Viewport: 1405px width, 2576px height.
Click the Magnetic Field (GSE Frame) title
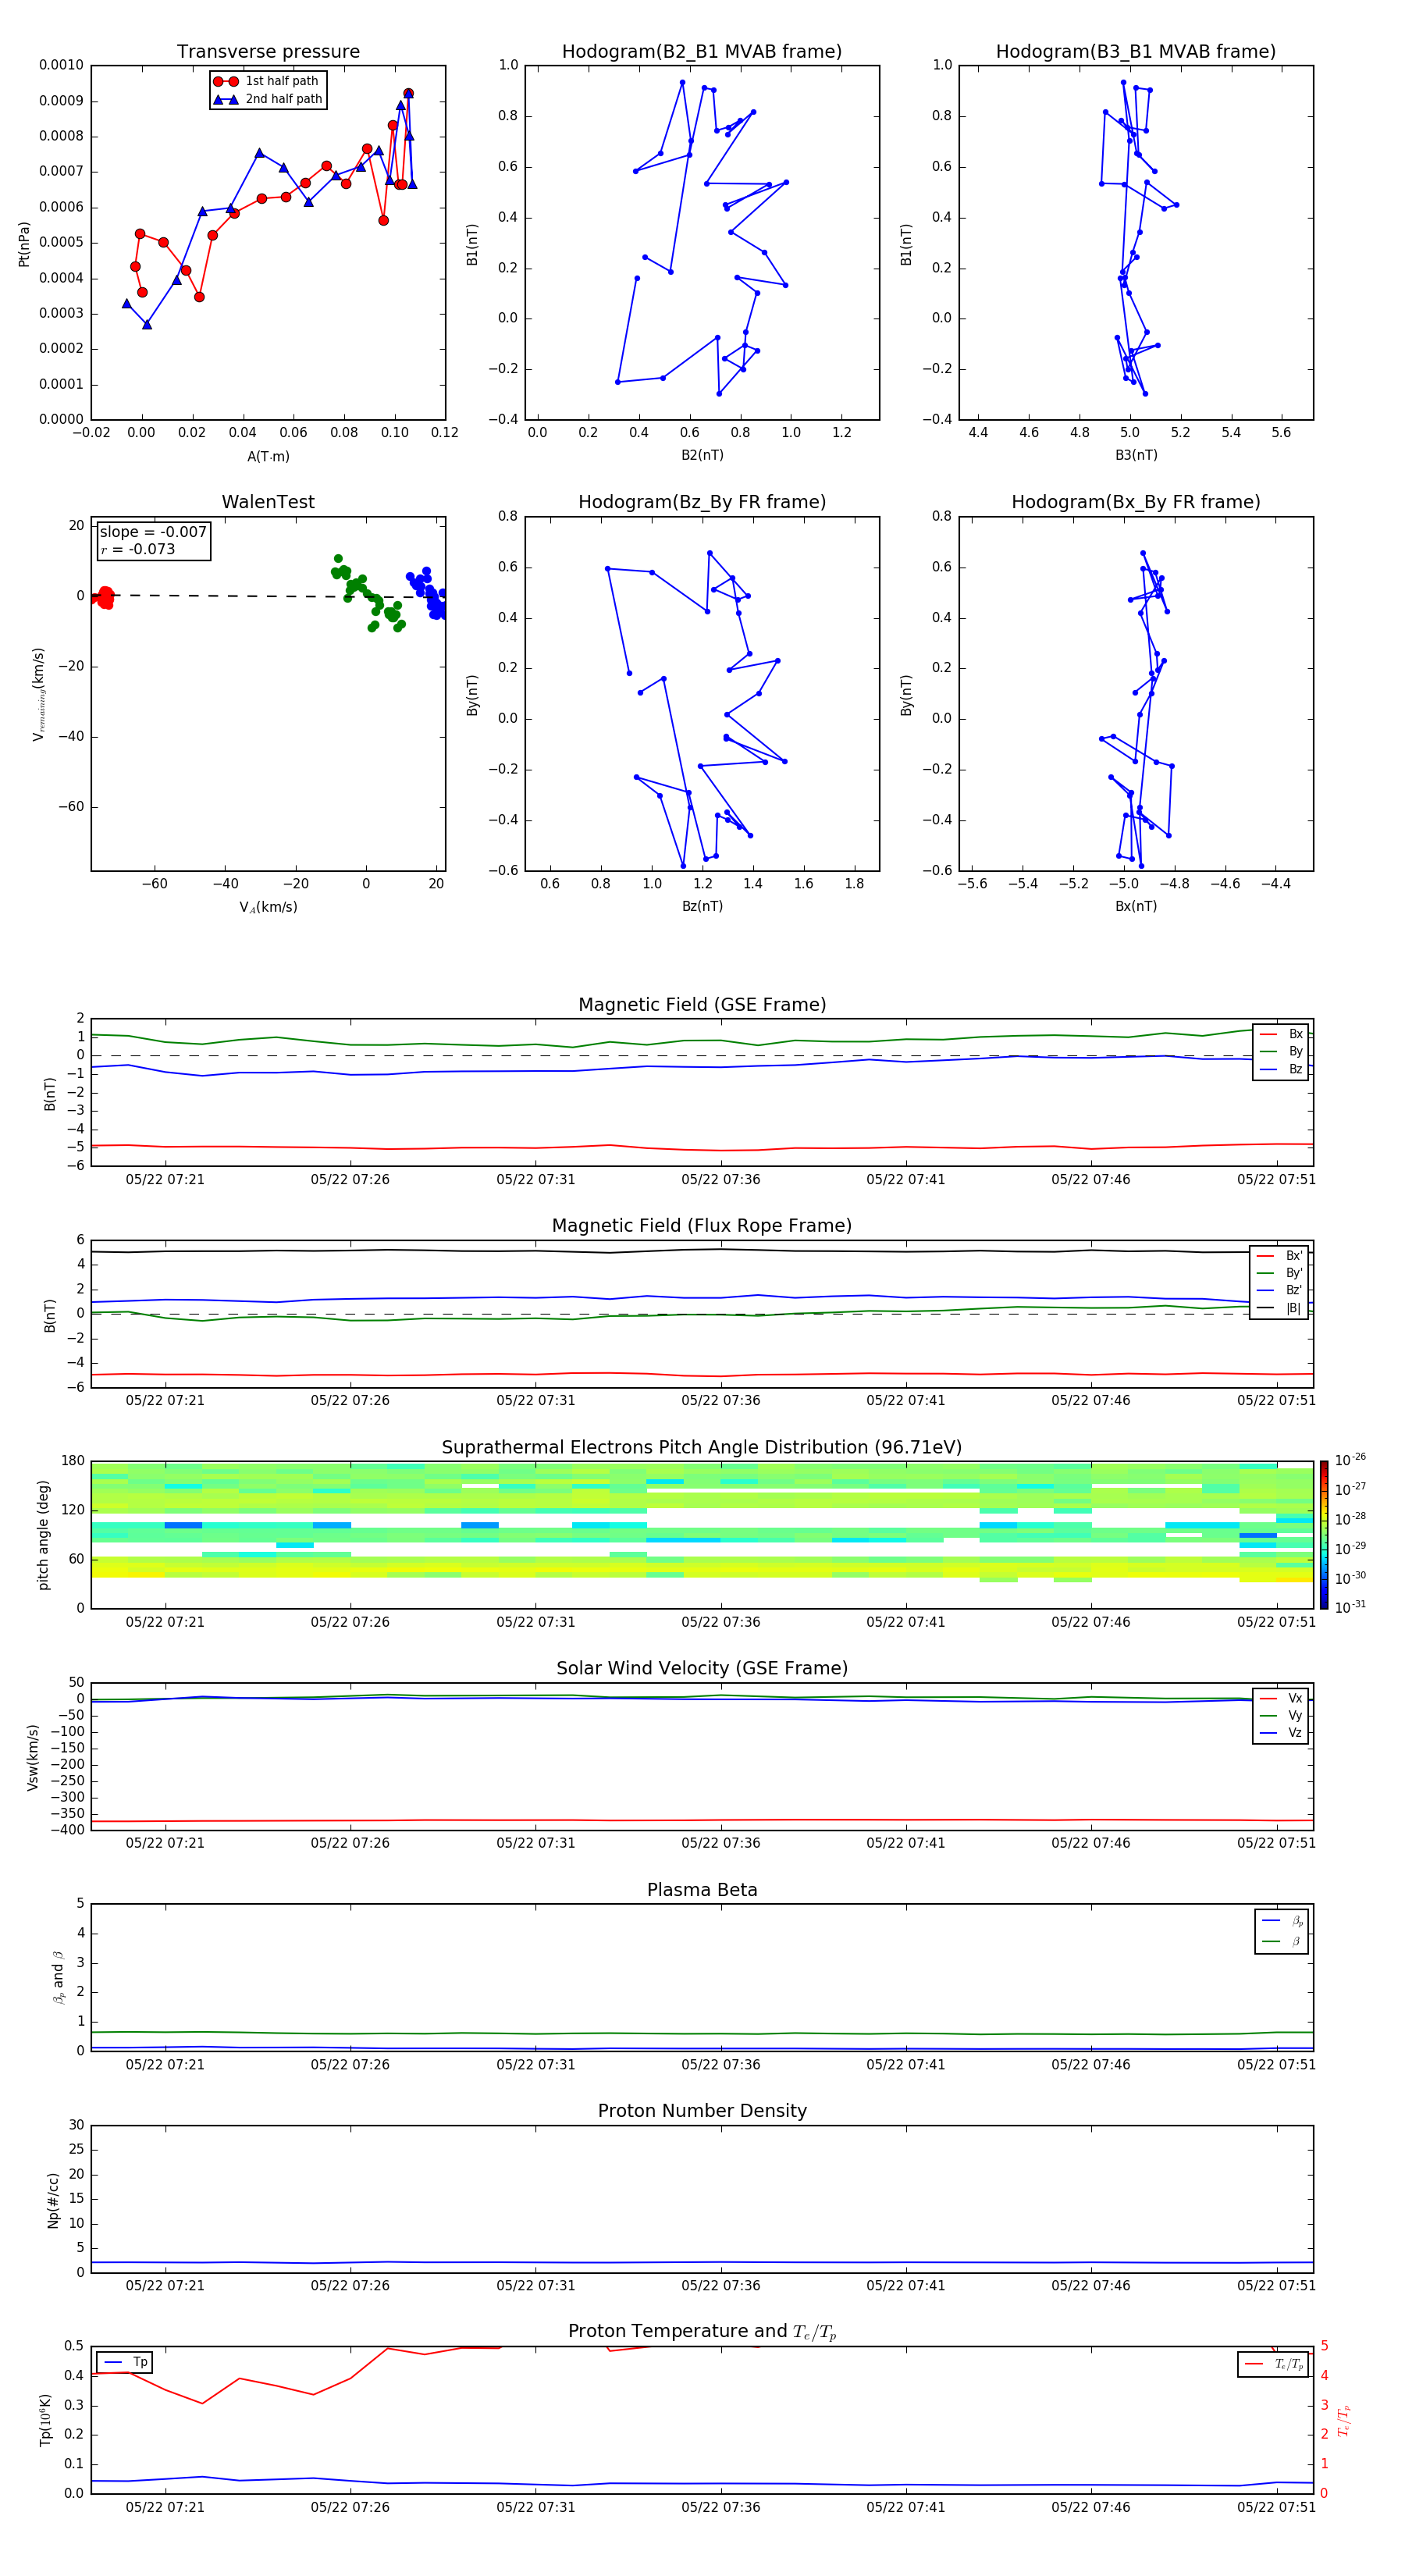pyautogui.click(x=702, y=1005)
